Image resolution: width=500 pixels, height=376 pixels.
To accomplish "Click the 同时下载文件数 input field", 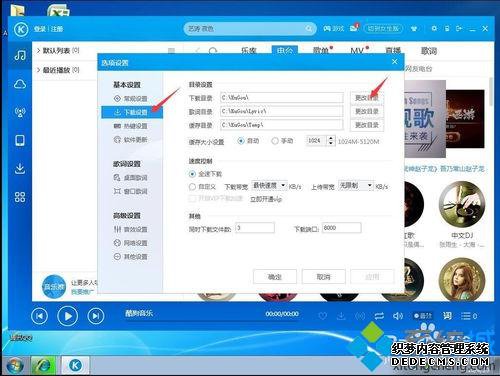I will coord(255,228).
